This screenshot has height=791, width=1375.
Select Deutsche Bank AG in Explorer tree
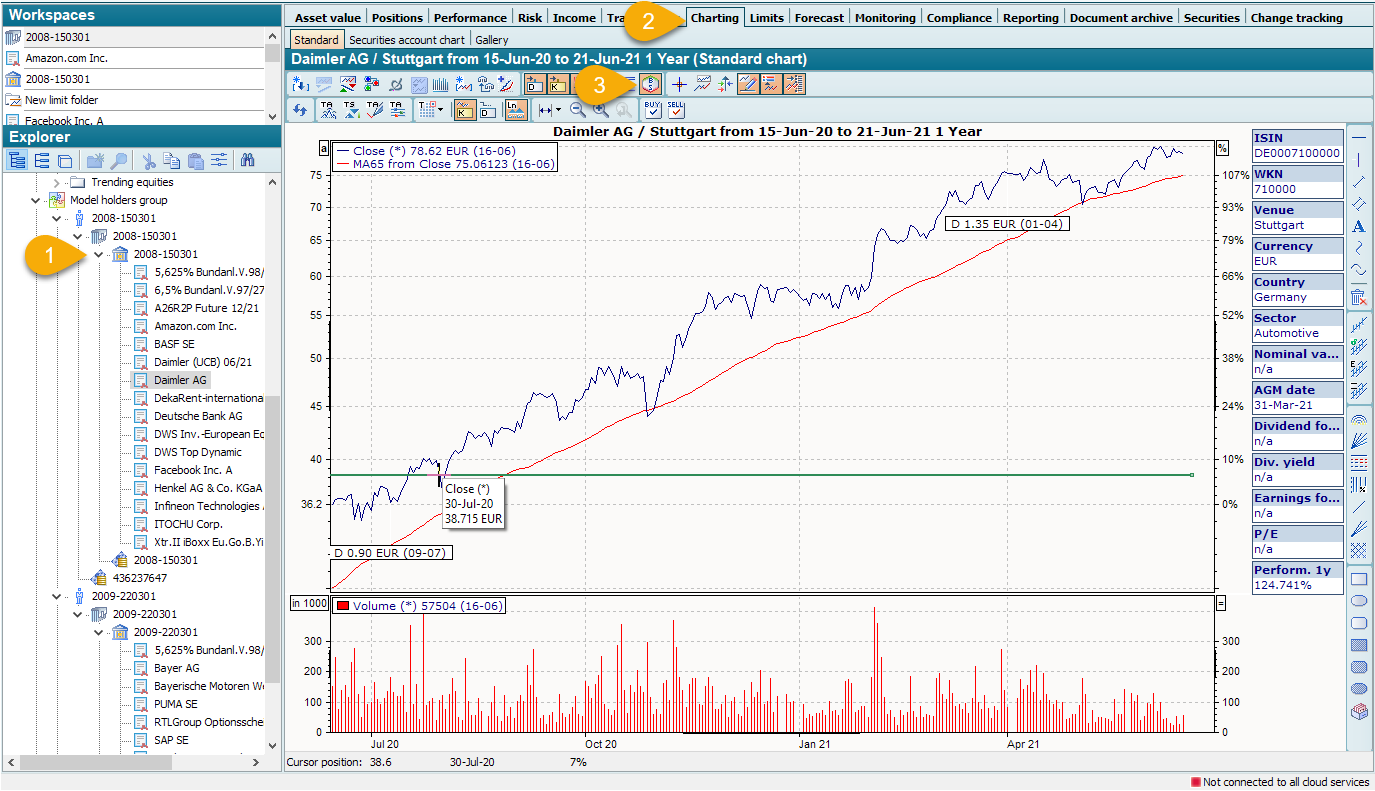point(198,416)
